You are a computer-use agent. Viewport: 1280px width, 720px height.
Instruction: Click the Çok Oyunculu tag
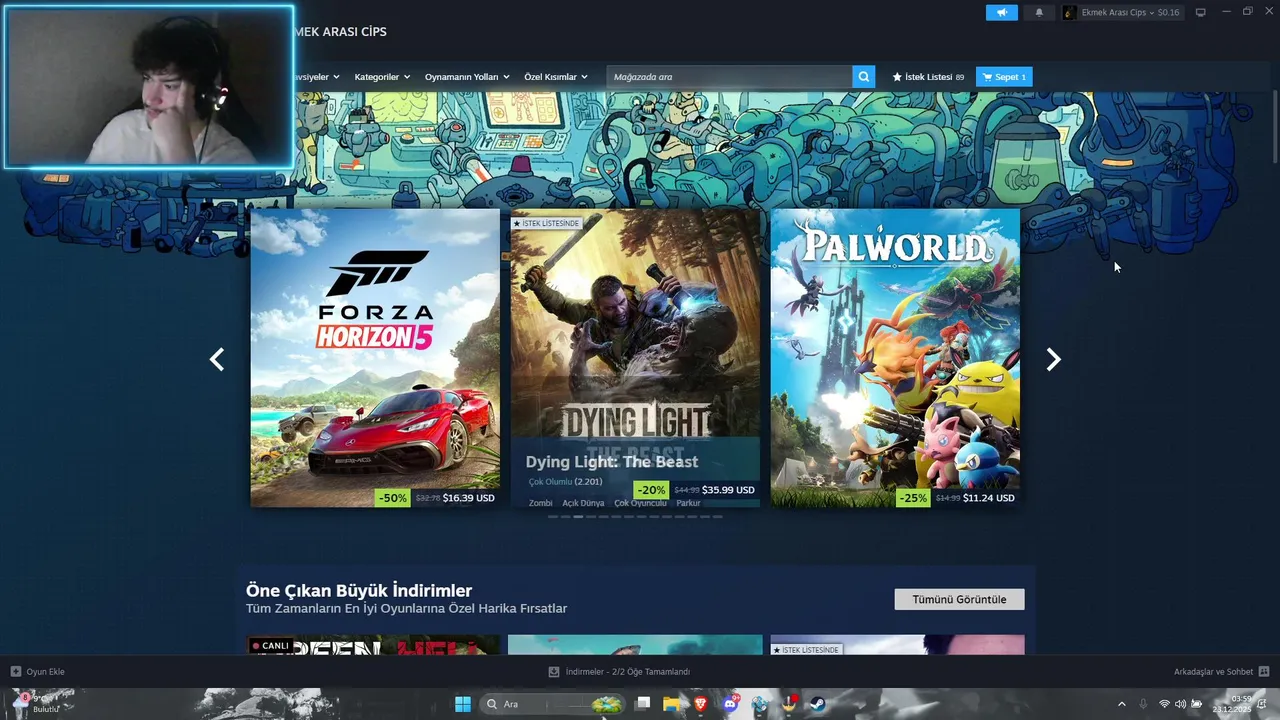pos(640,503)
